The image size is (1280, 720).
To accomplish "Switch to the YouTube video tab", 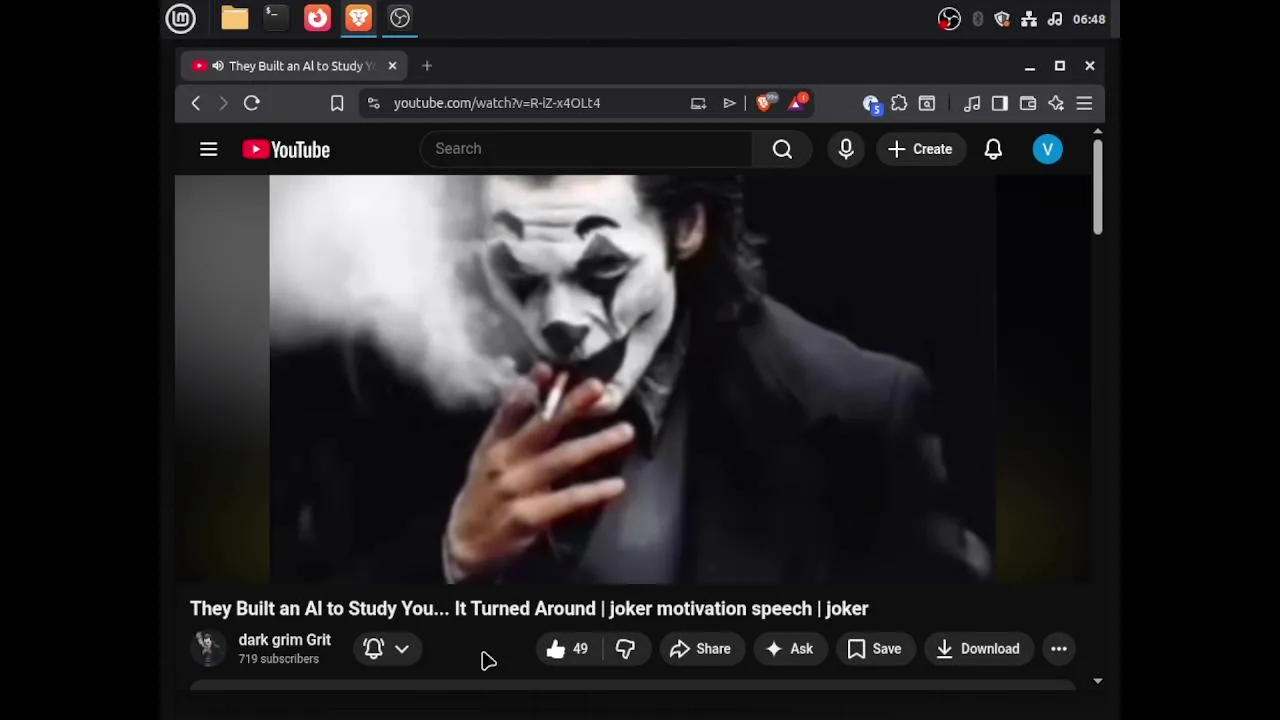I will tap(294, 66).
